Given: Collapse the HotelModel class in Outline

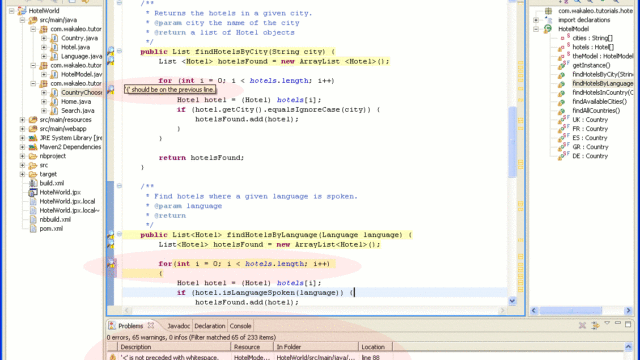Looking at the screenshot, I should [536, 29].
